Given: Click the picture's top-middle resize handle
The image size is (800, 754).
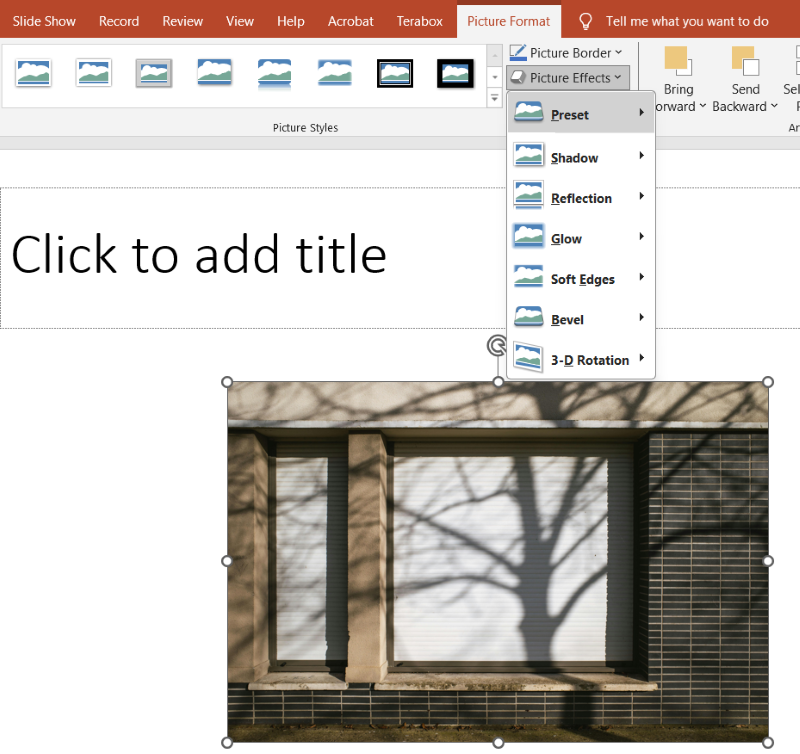Looking at the screenshot, I should pos(498,382).
